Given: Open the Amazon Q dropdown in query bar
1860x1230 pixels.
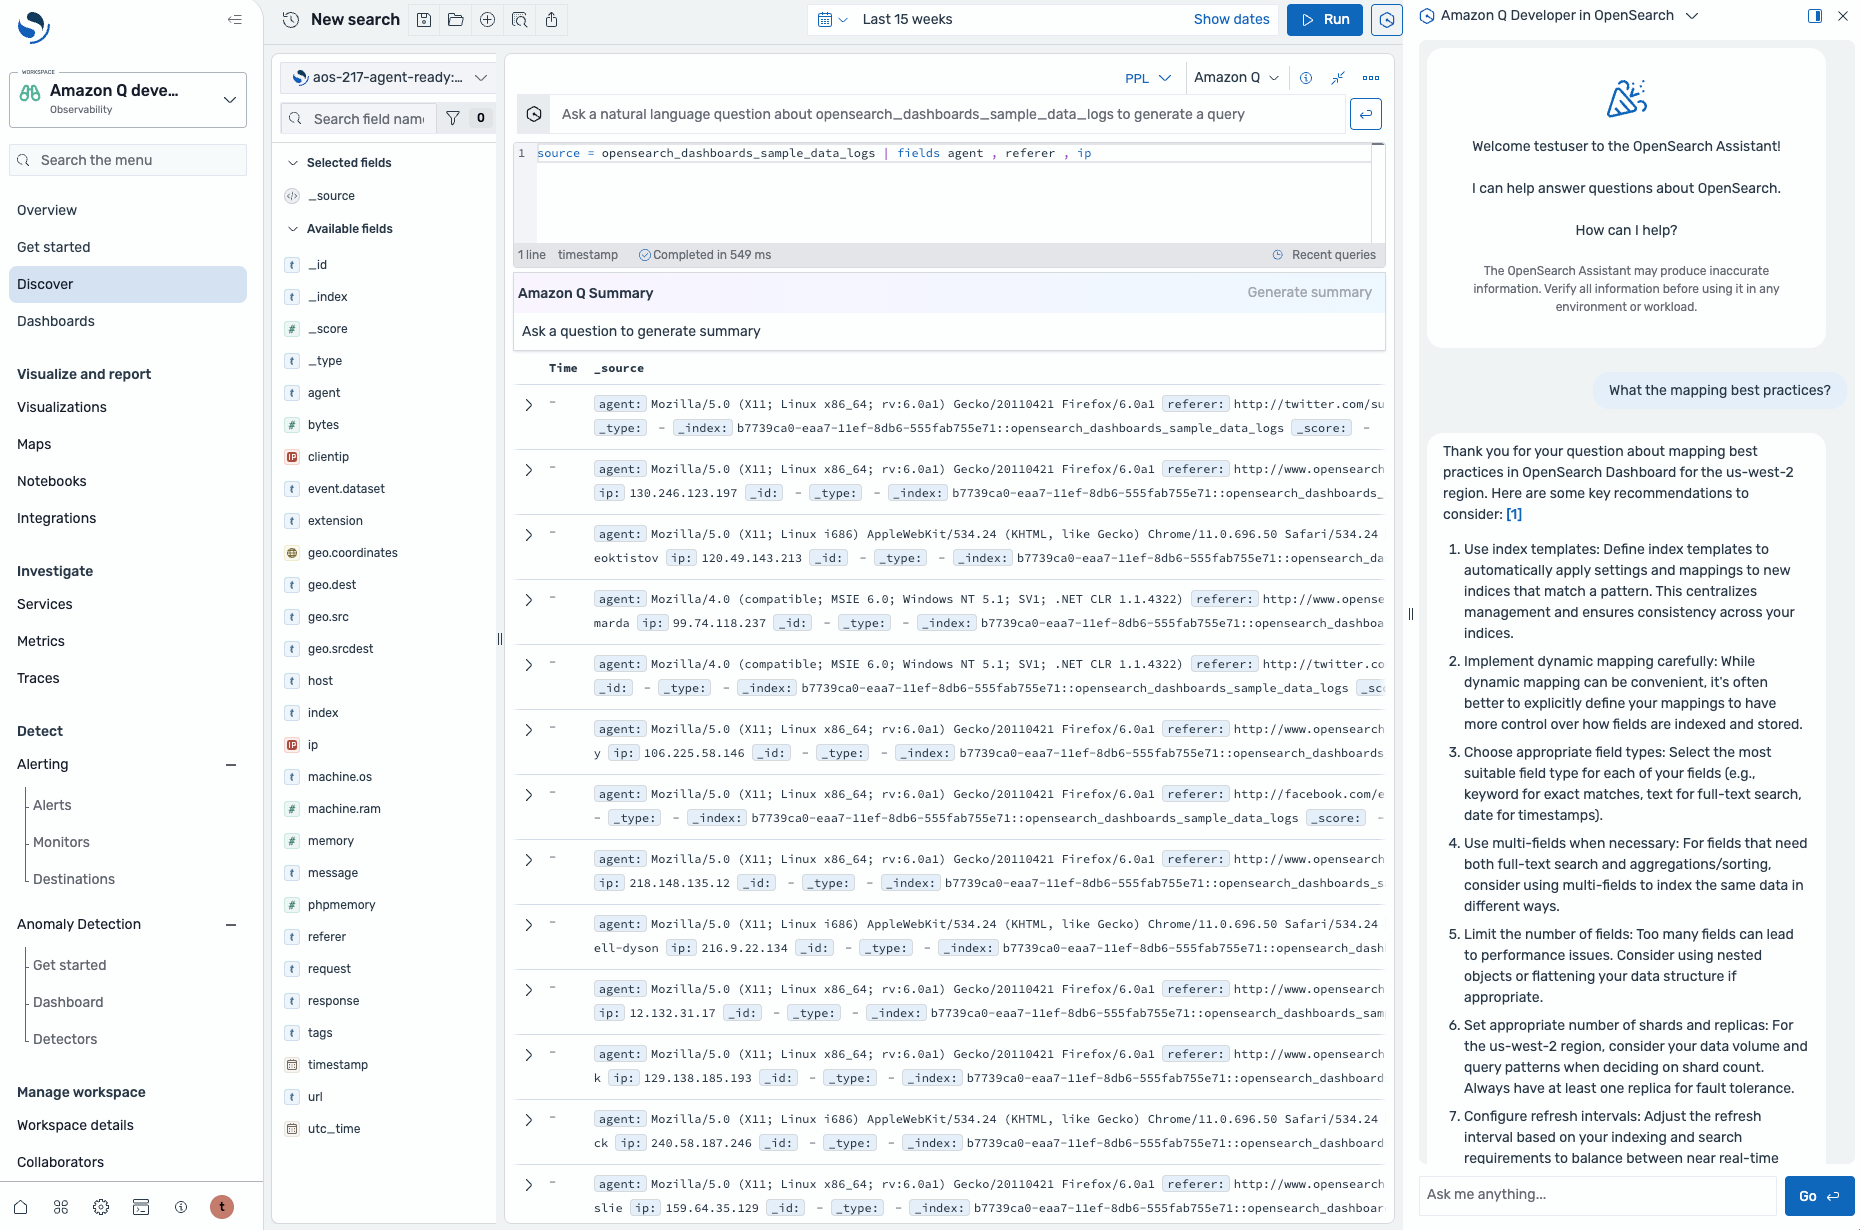Looking at the screenshot, I should (x=1236, y=77).
